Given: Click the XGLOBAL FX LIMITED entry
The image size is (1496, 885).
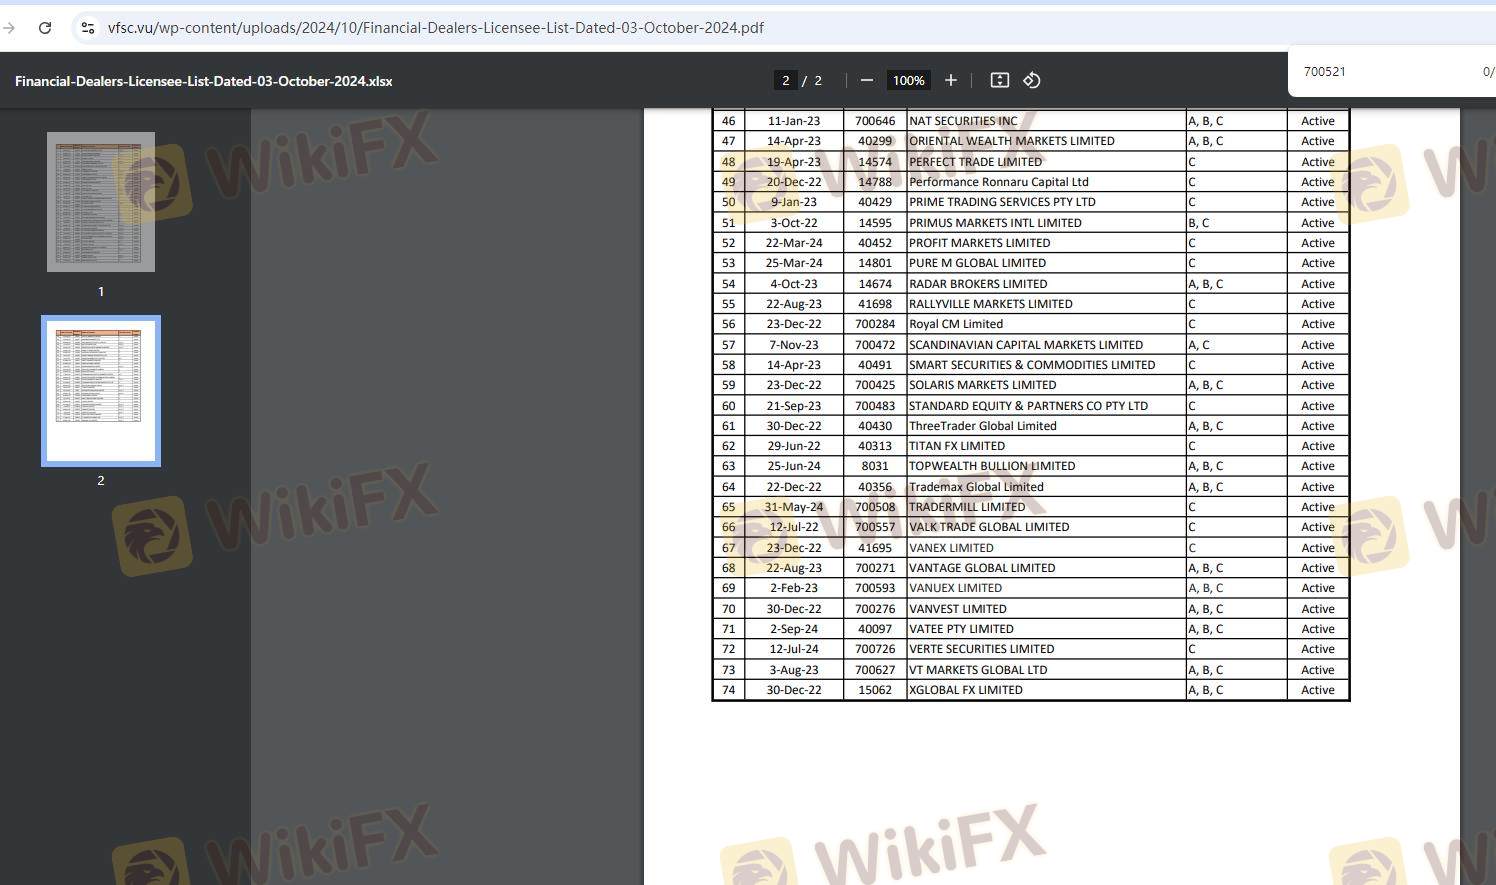Looking at the screenshot, I should coord(965,690).
